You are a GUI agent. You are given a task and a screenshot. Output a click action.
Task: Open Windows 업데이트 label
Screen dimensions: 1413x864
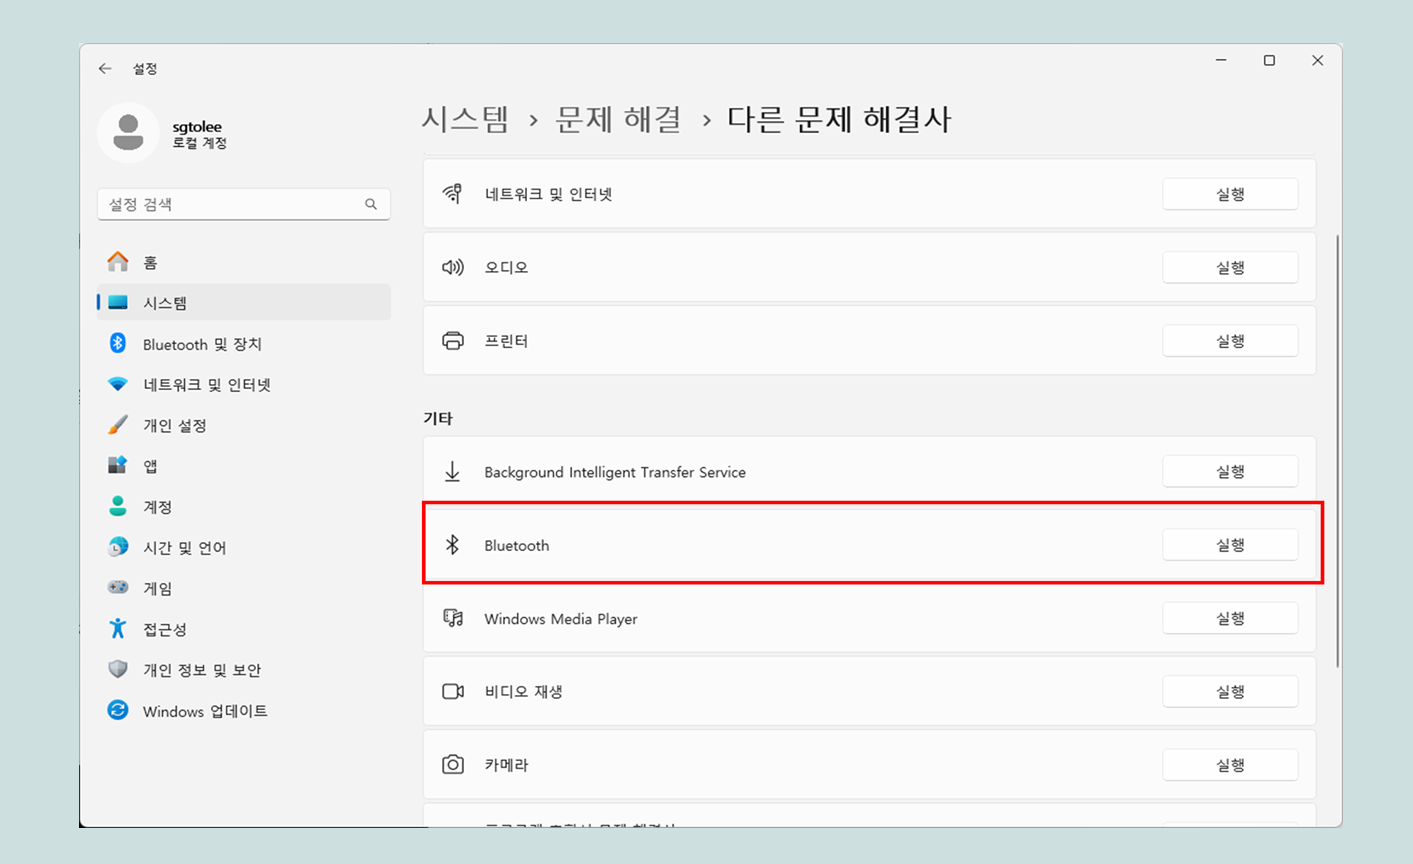pos(205,711)
